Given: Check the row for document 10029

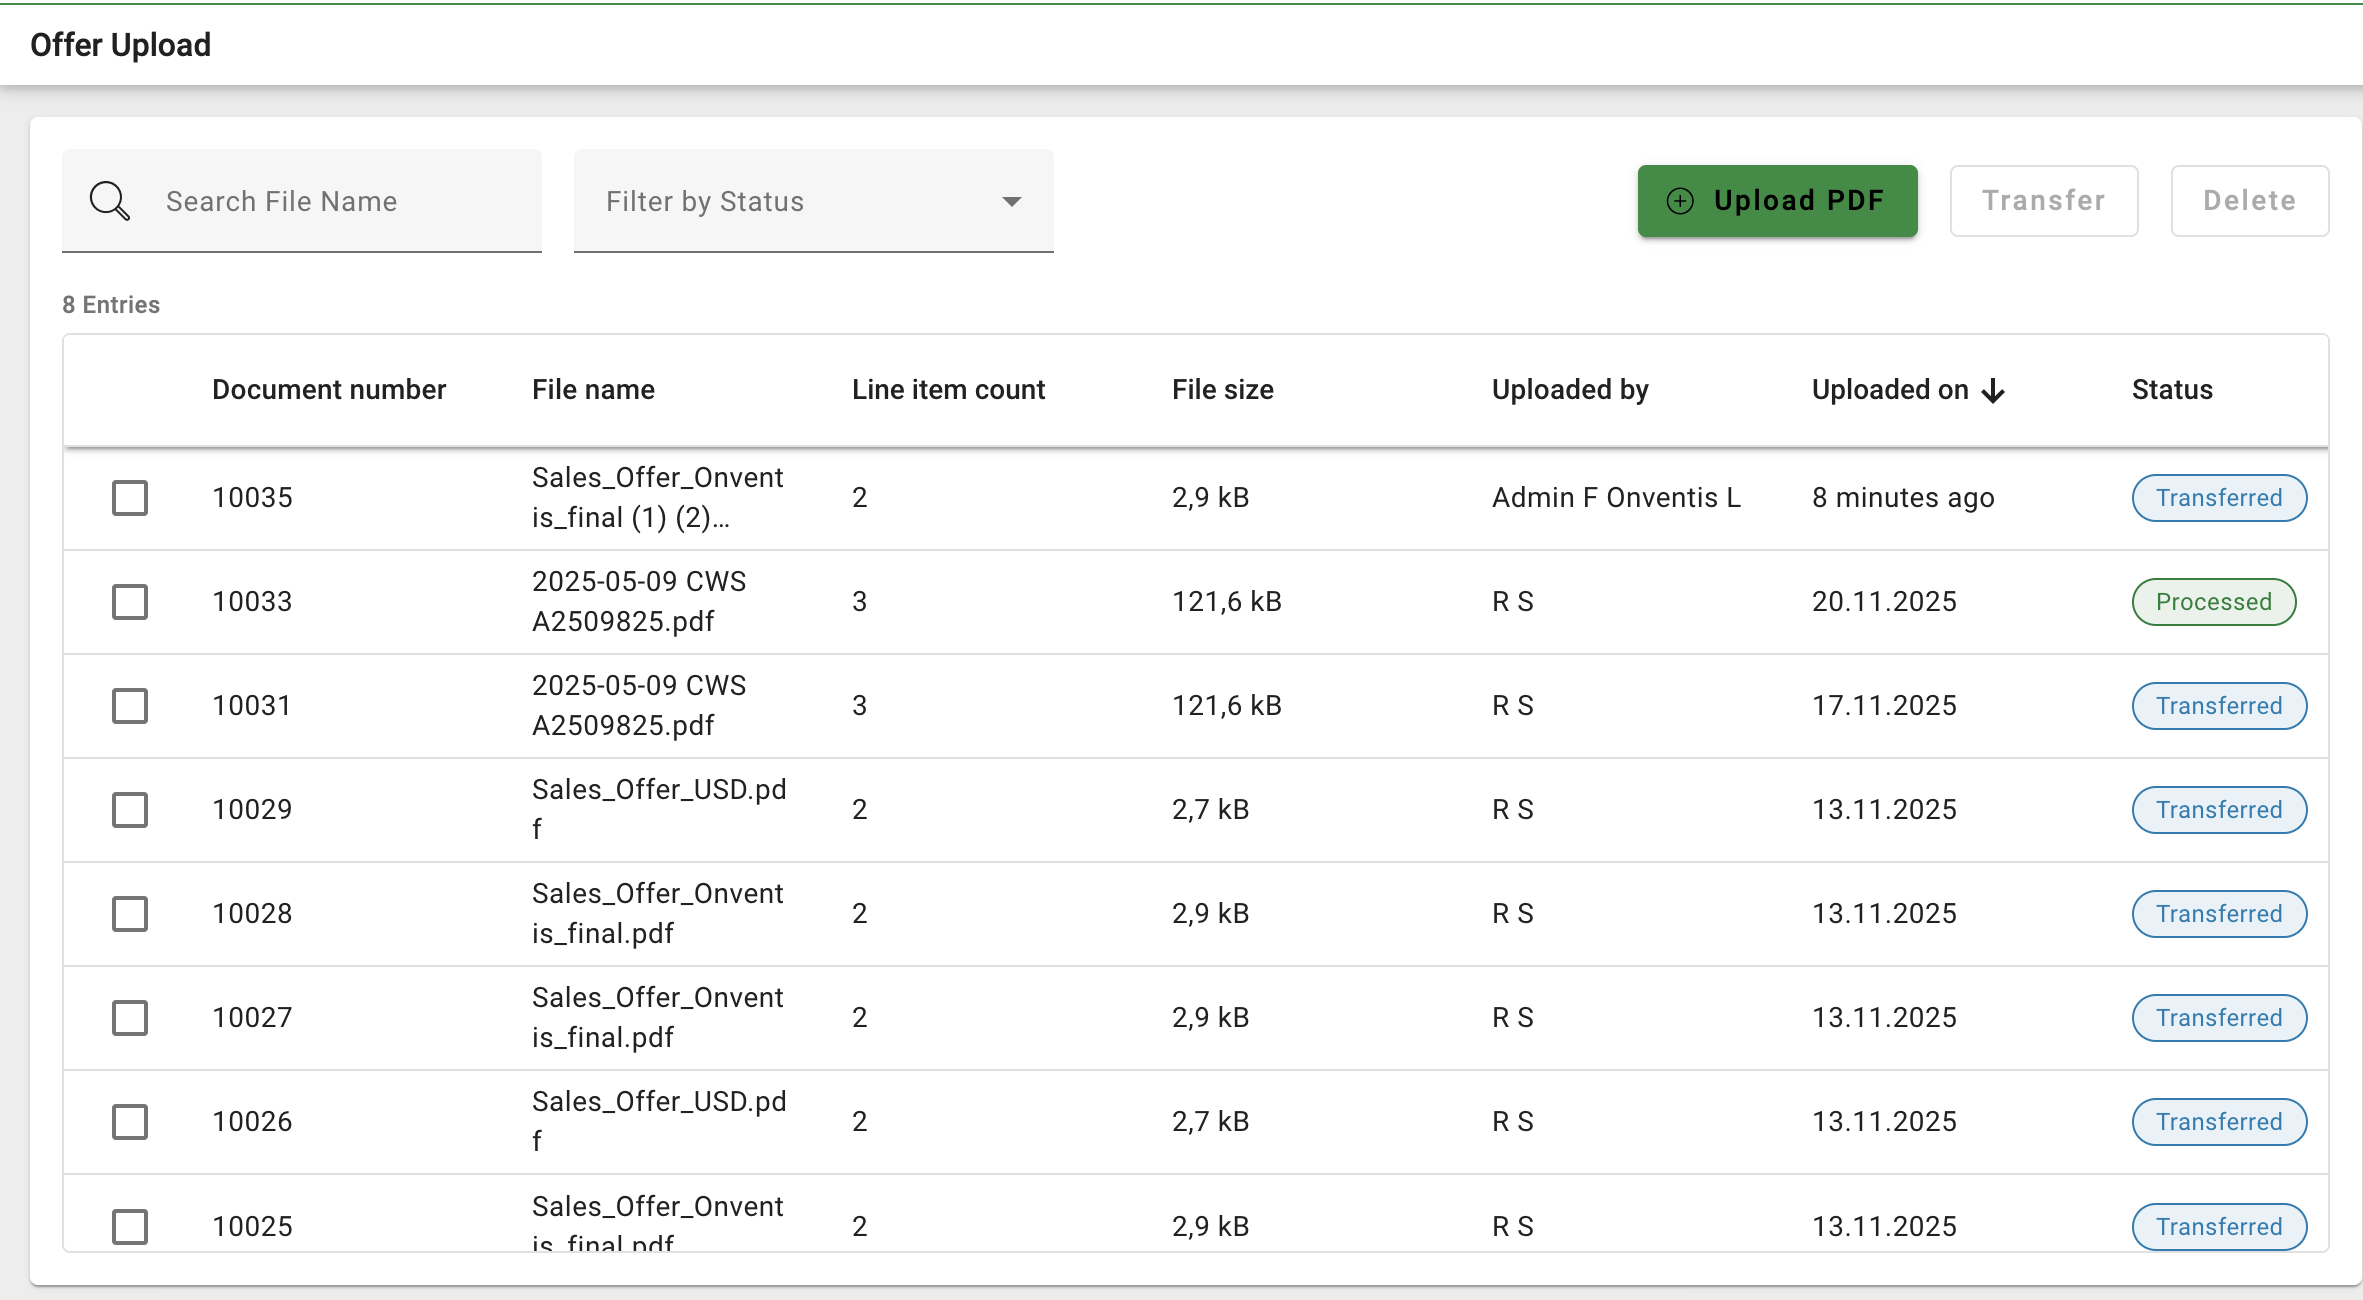Looking at the screenshot, I should [x=130, y=810].
